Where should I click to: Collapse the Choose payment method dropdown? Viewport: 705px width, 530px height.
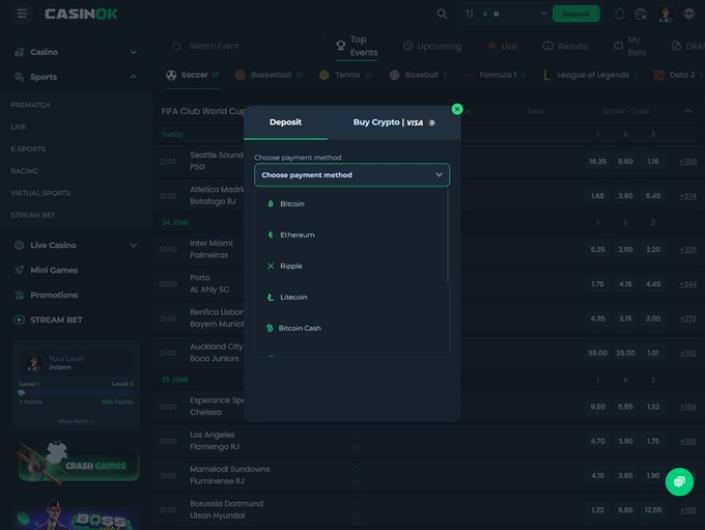tap(438, 175)
